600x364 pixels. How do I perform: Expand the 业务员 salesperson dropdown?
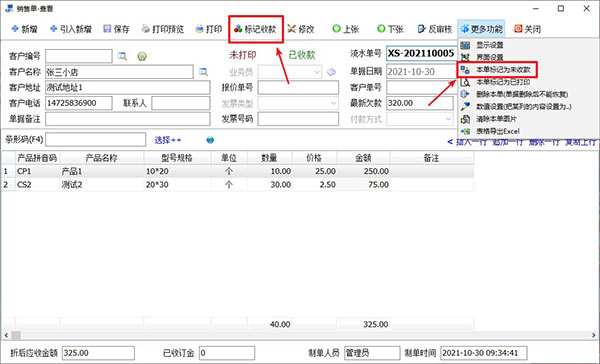coord(316,72)
